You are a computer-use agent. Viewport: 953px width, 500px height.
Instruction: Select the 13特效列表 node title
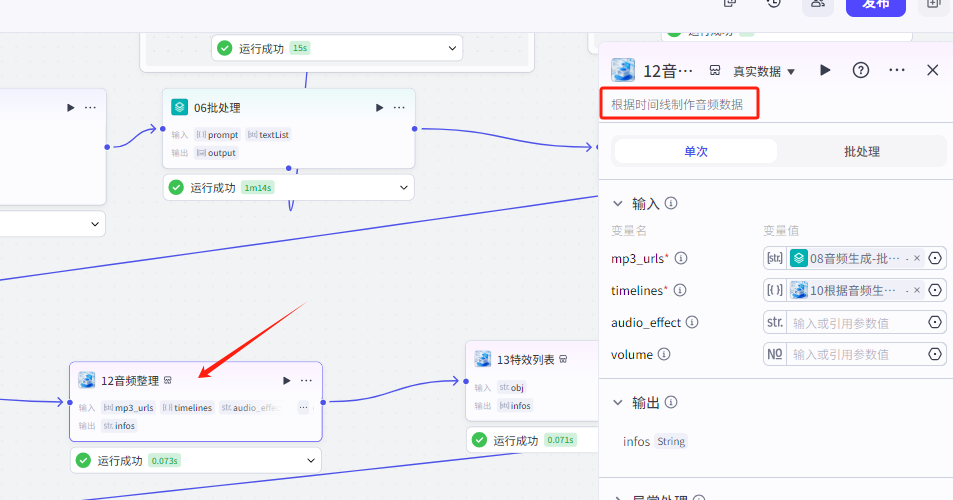coord(525,360)
